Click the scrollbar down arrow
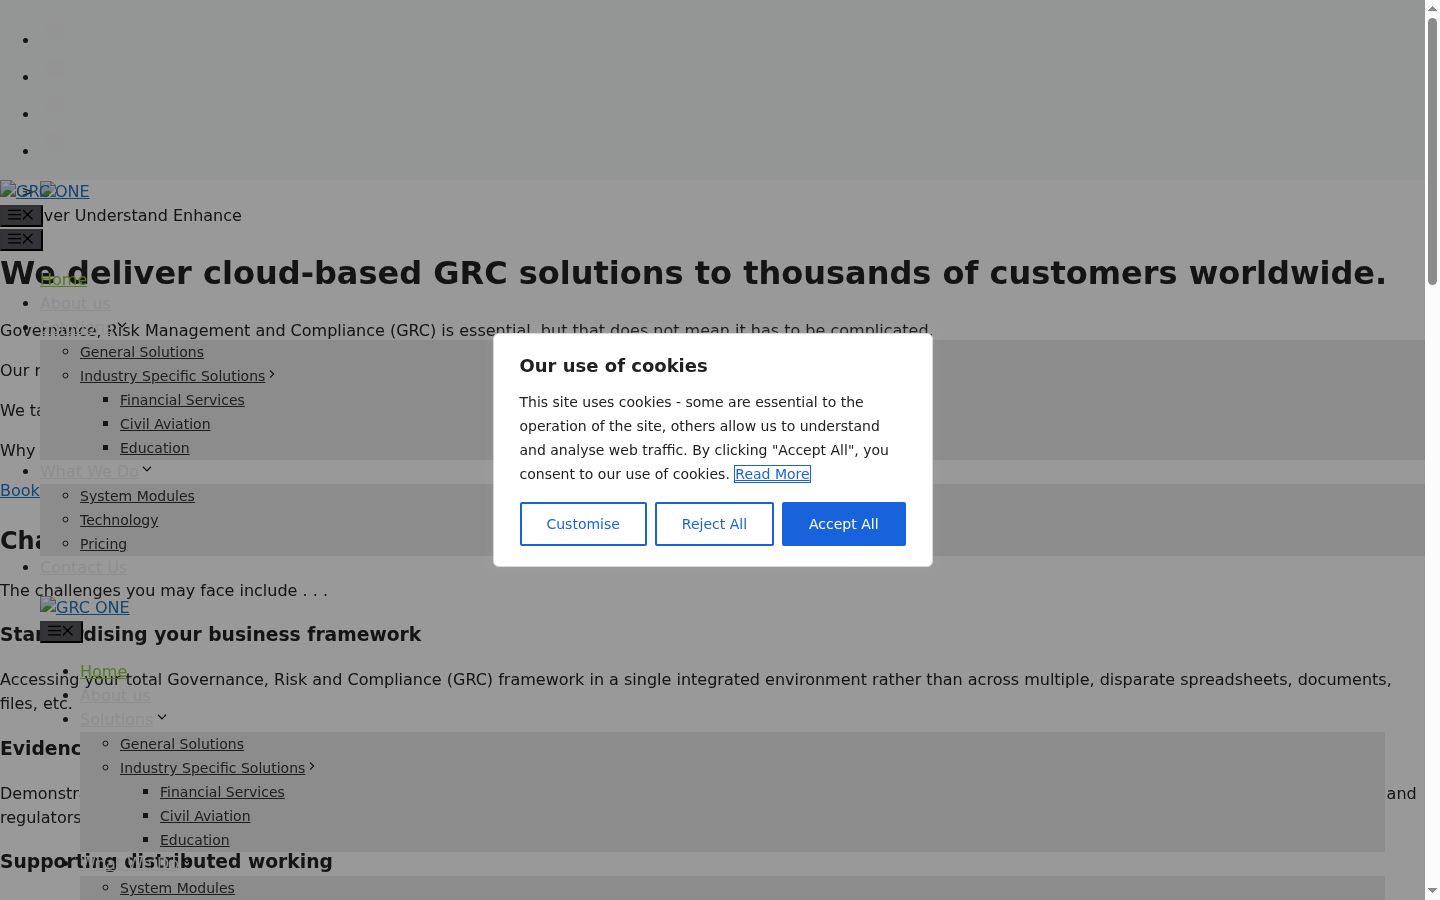Screen dimensions: 1440x900 1433,892
